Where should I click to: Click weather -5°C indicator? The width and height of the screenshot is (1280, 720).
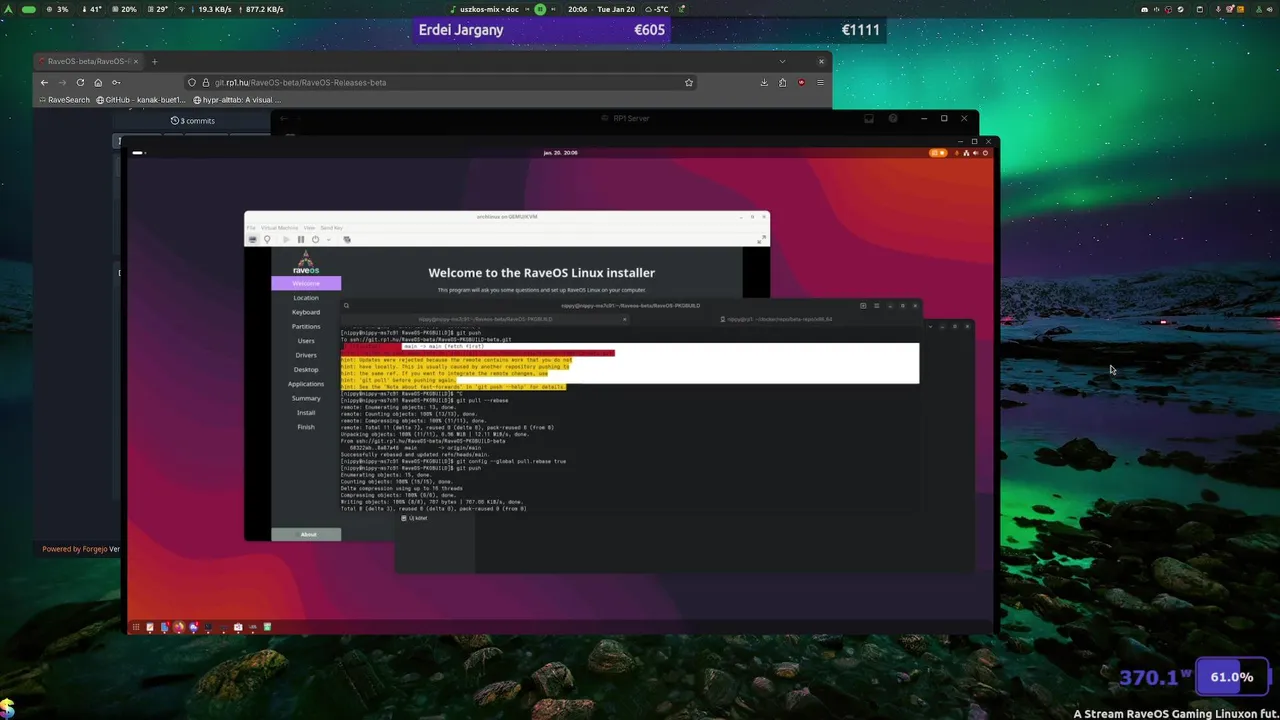coord(656,9)
